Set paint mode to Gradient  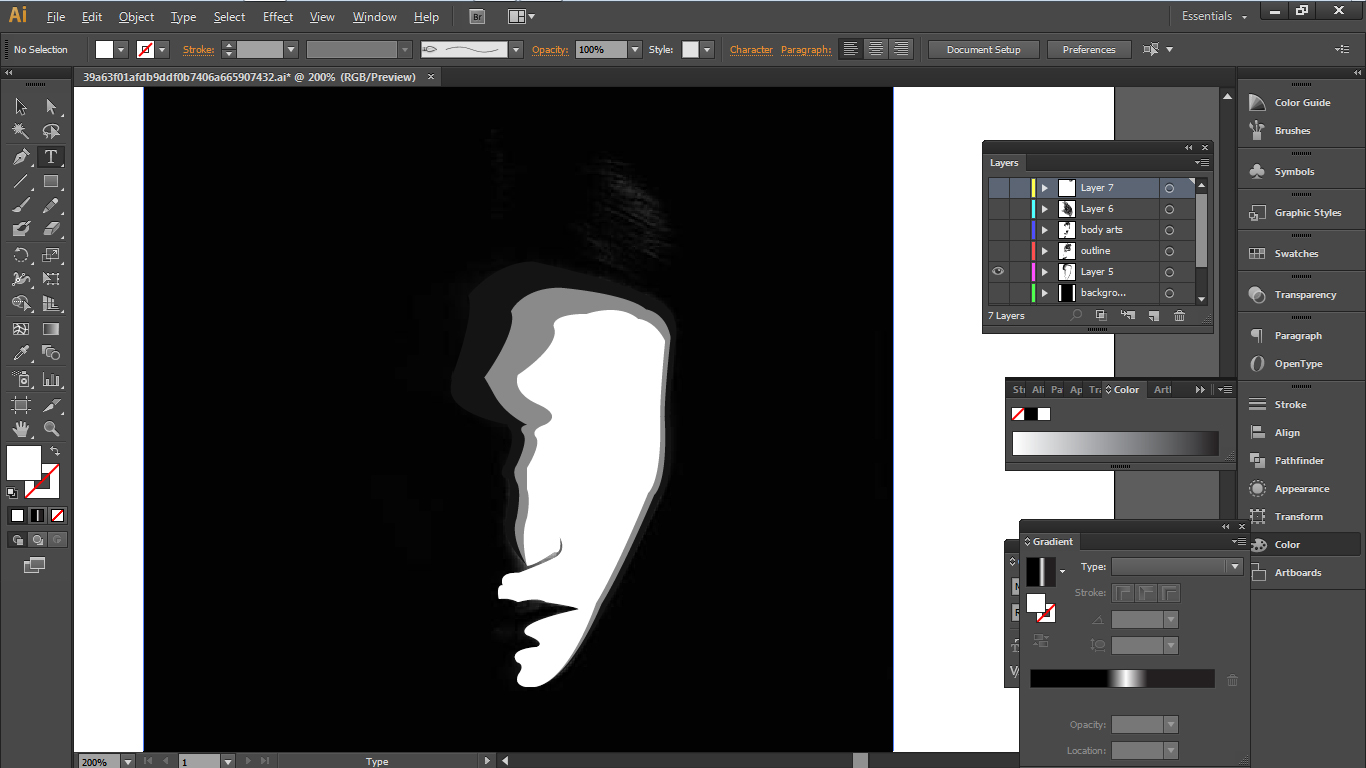coord(37,516)
